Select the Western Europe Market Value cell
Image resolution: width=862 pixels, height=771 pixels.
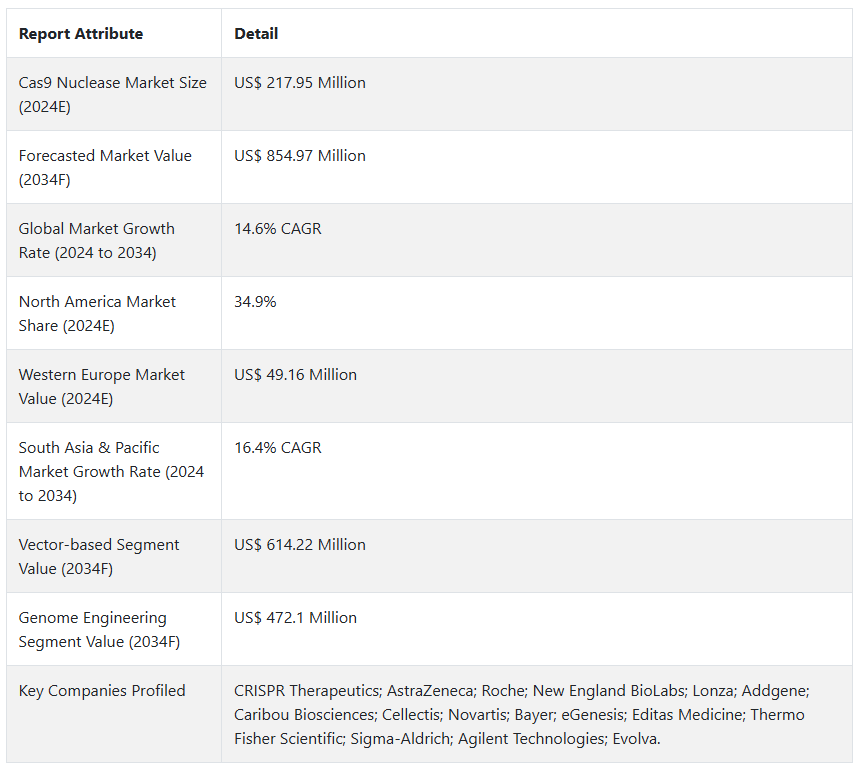point(102,386)
